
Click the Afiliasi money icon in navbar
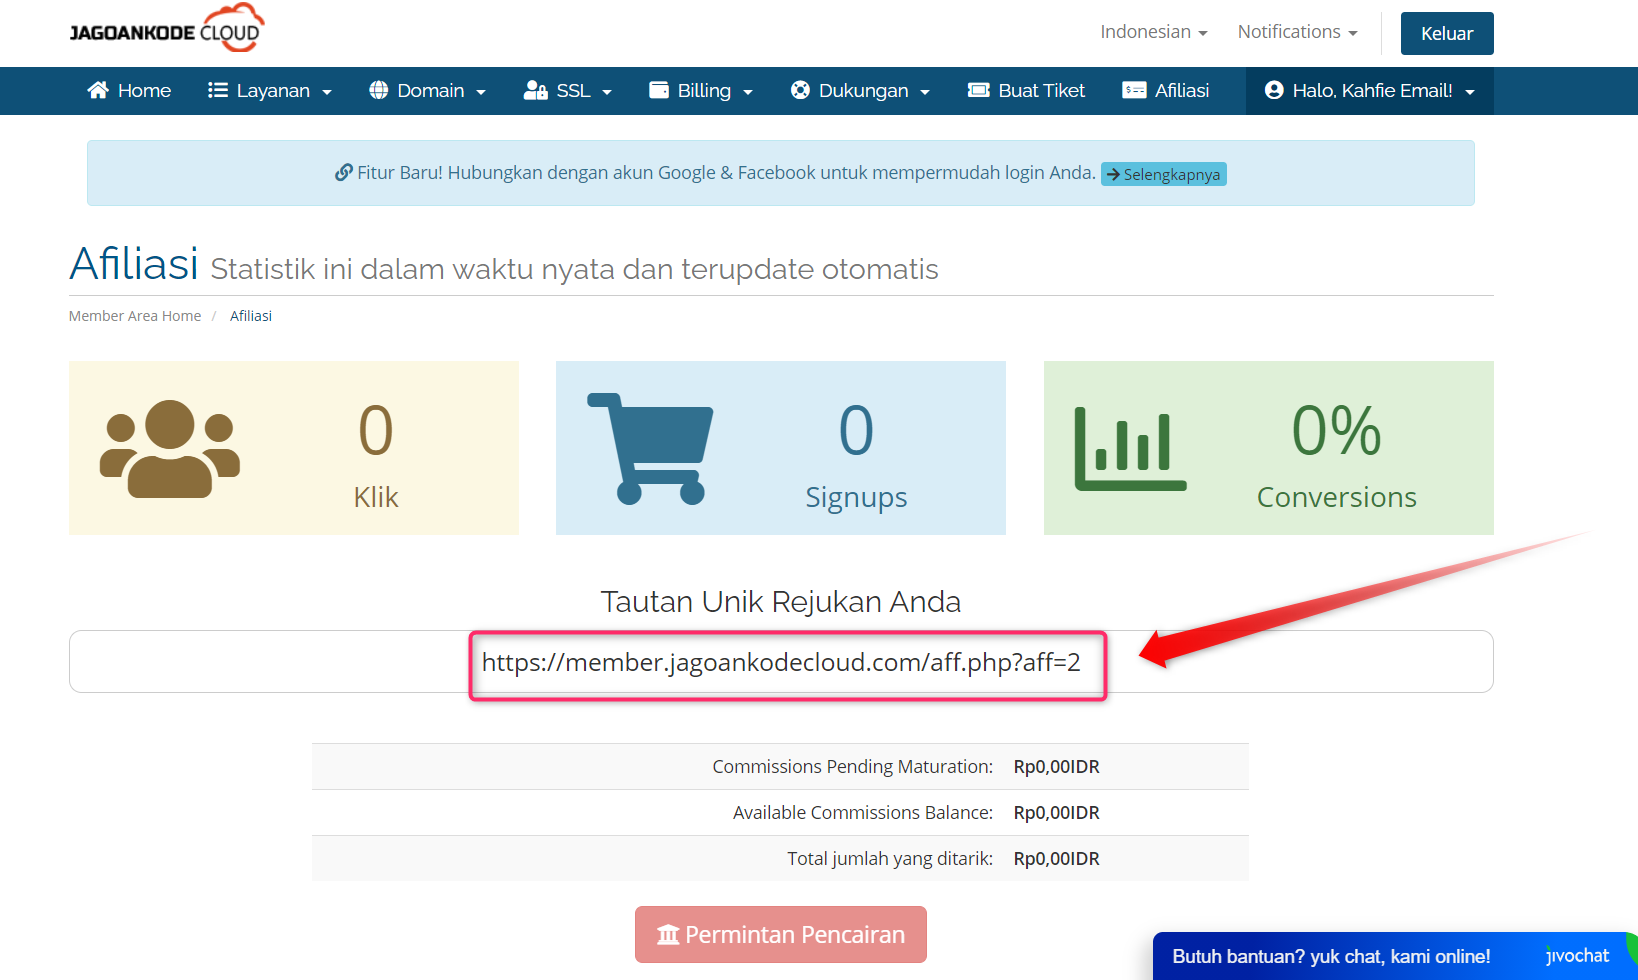pyautogui.click(x=1134, y=90)
